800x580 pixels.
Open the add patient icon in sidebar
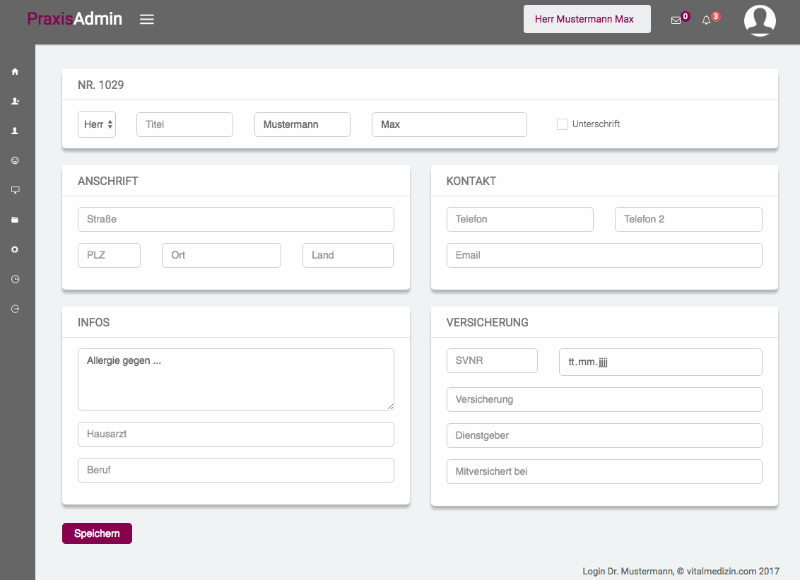tap(15, 101)
